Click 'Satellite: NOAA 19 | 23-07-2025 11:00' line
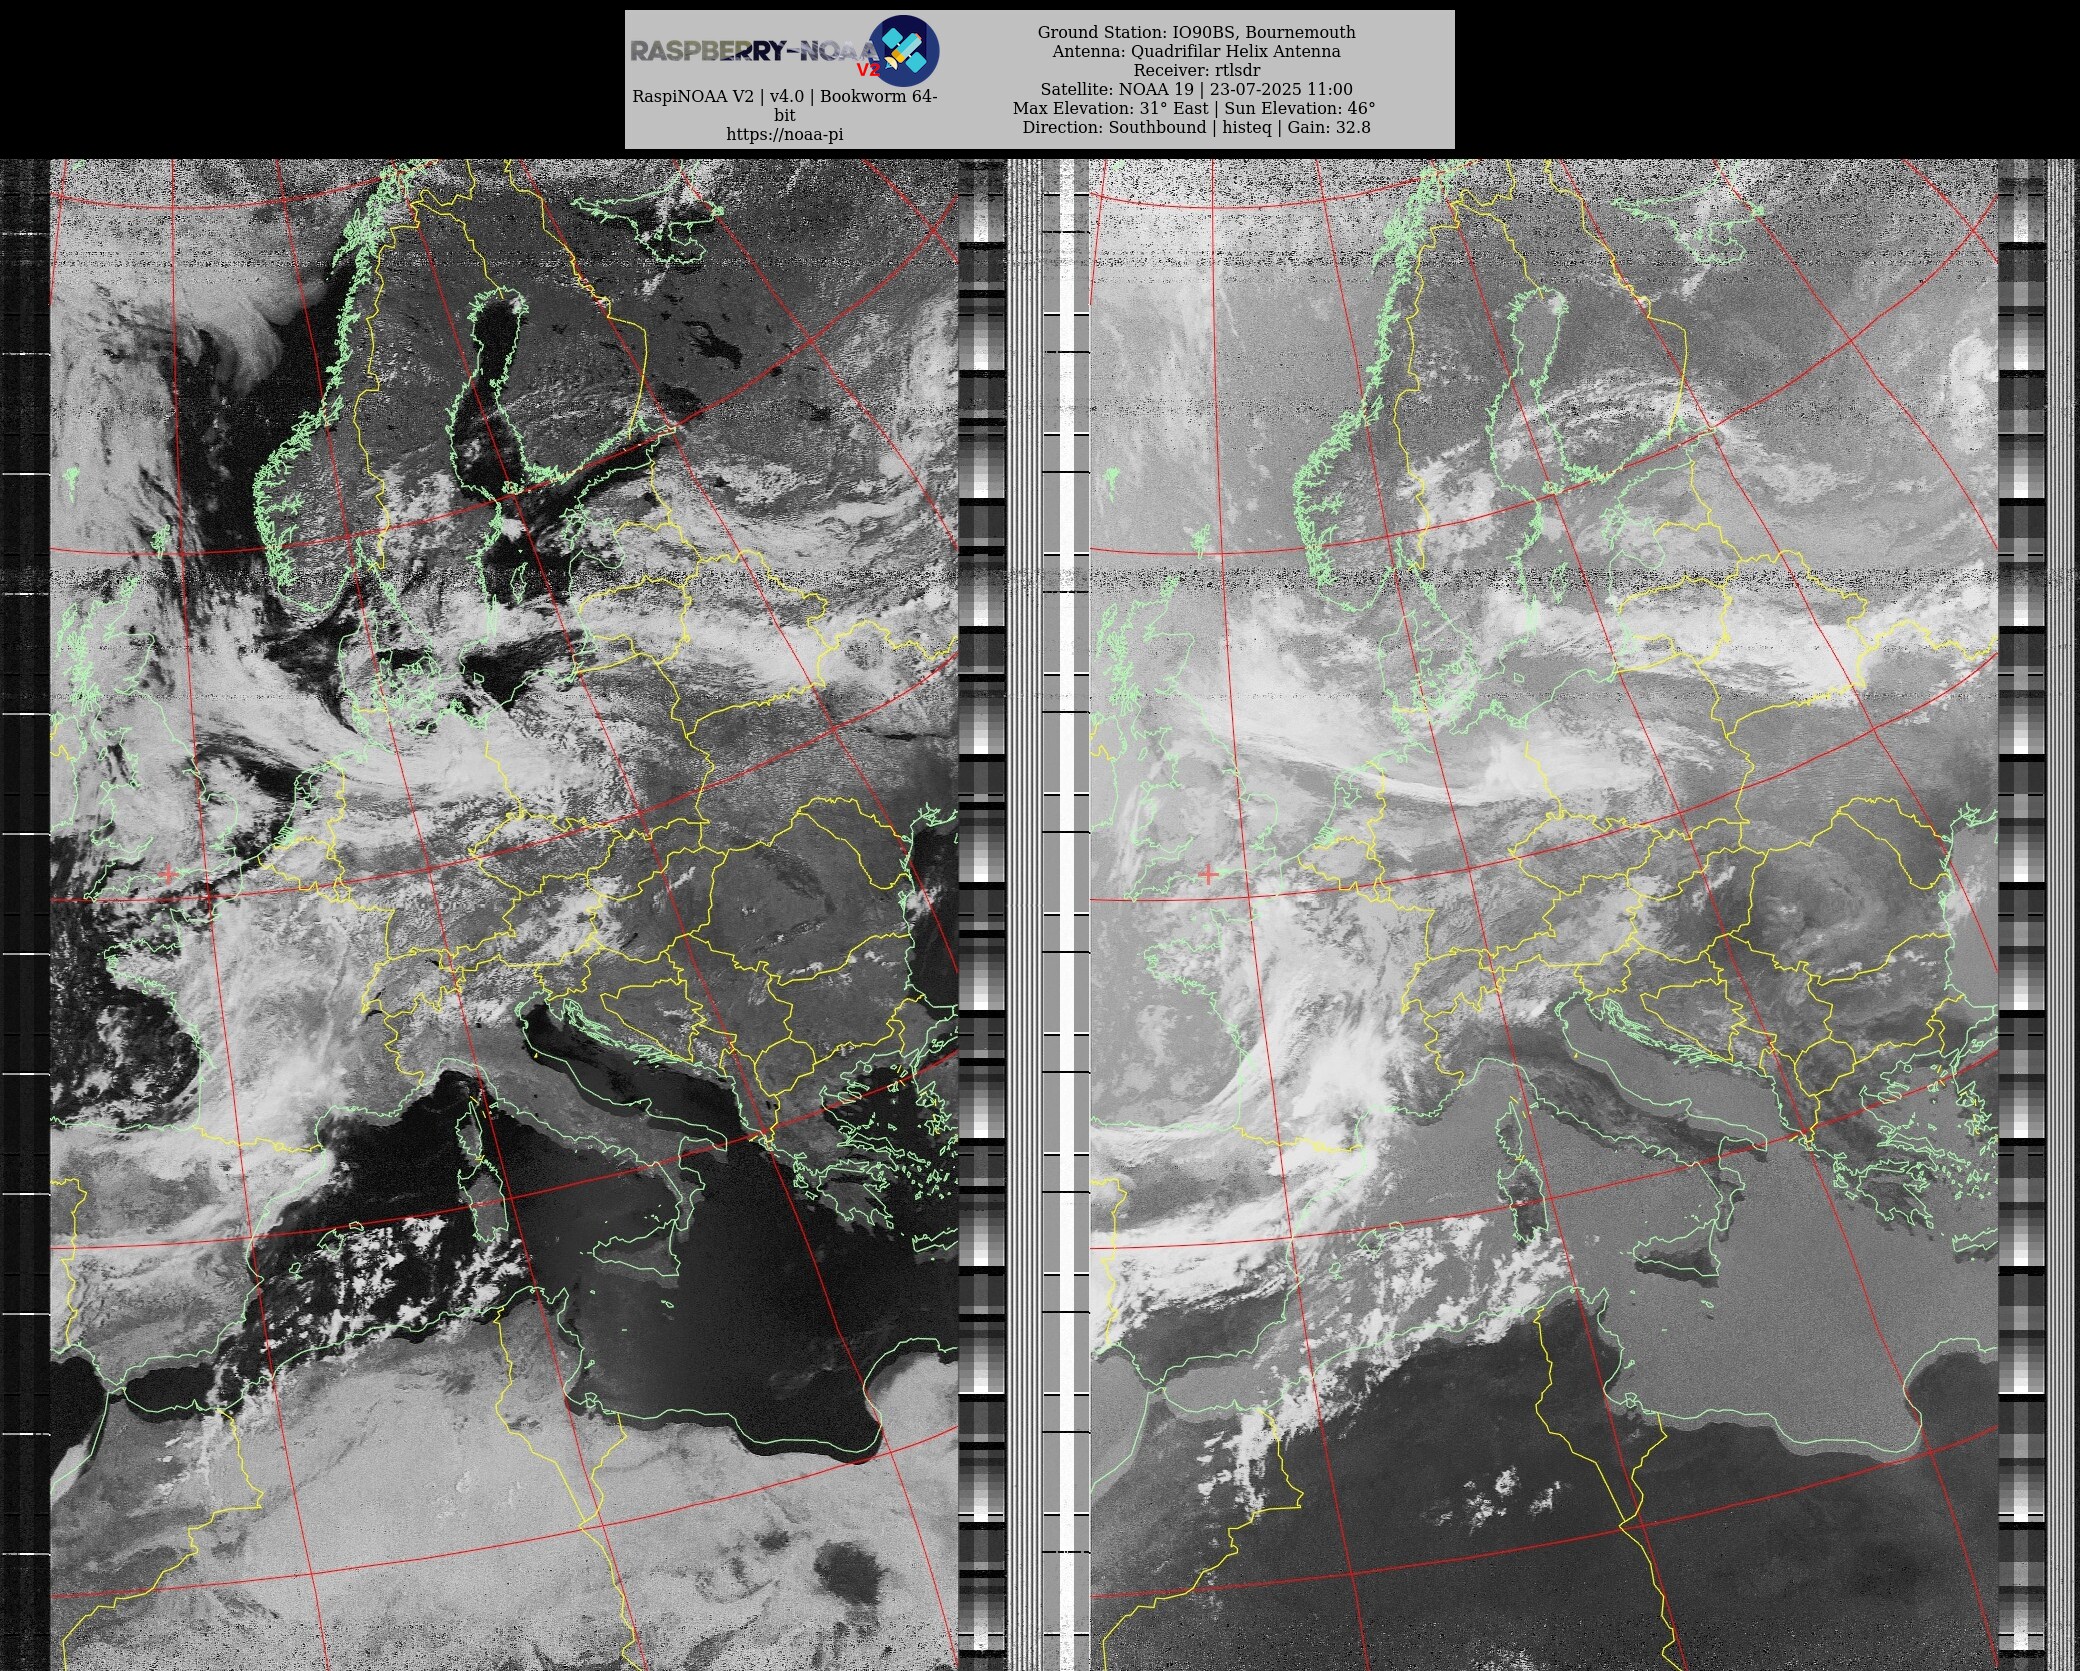The width and height of the screenshot is (2080, 1671). (x=1197, y=89)
